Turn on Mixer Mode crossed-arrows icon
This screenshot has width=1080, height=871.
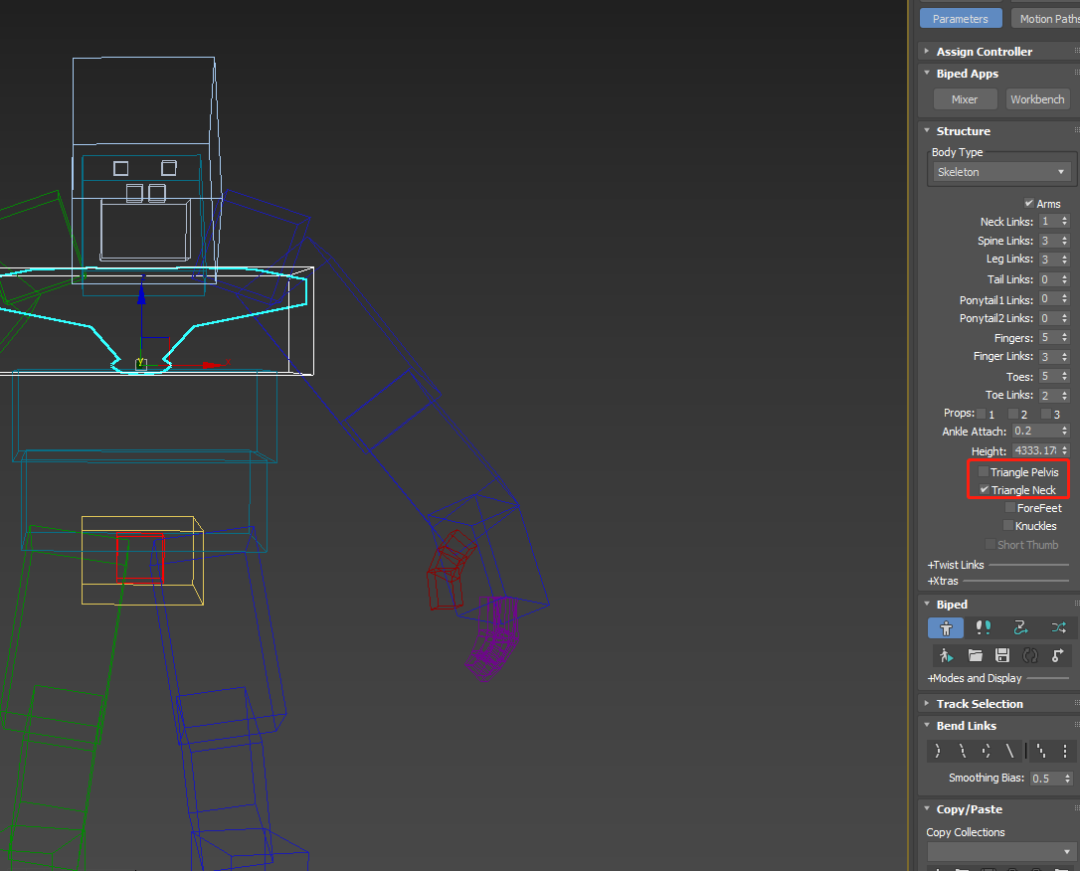(x=1058, y=628)
